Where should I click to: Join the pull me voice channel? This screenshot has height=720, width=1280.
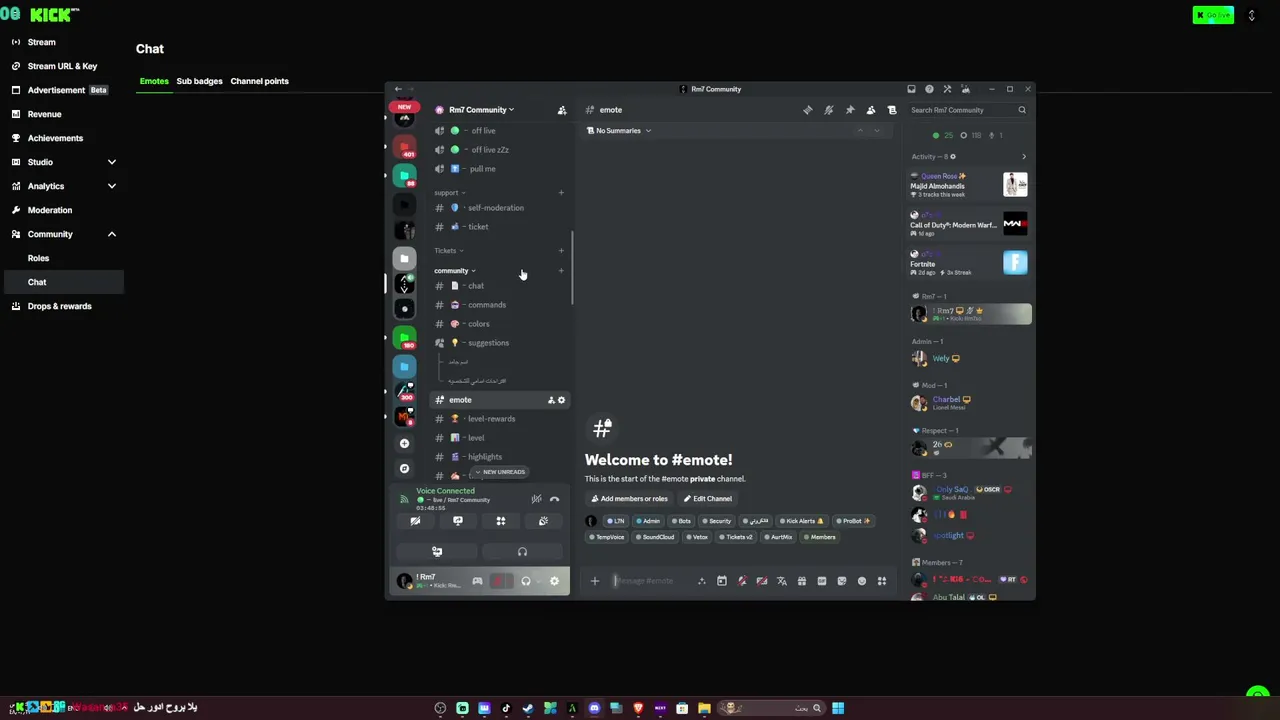500,169
